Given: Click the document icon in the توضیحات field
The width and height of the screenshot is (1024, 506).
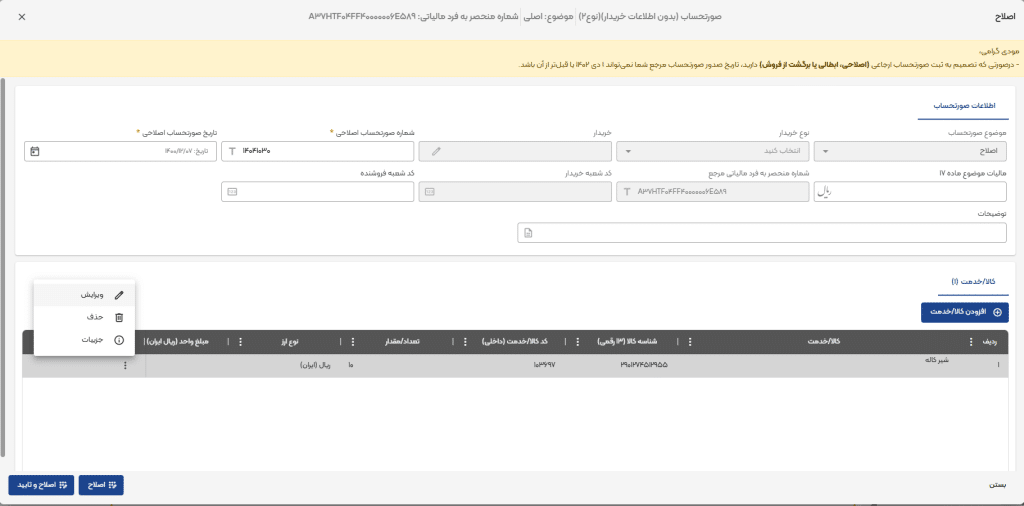Looking at the screenshot, I should (x=529, y=233).
